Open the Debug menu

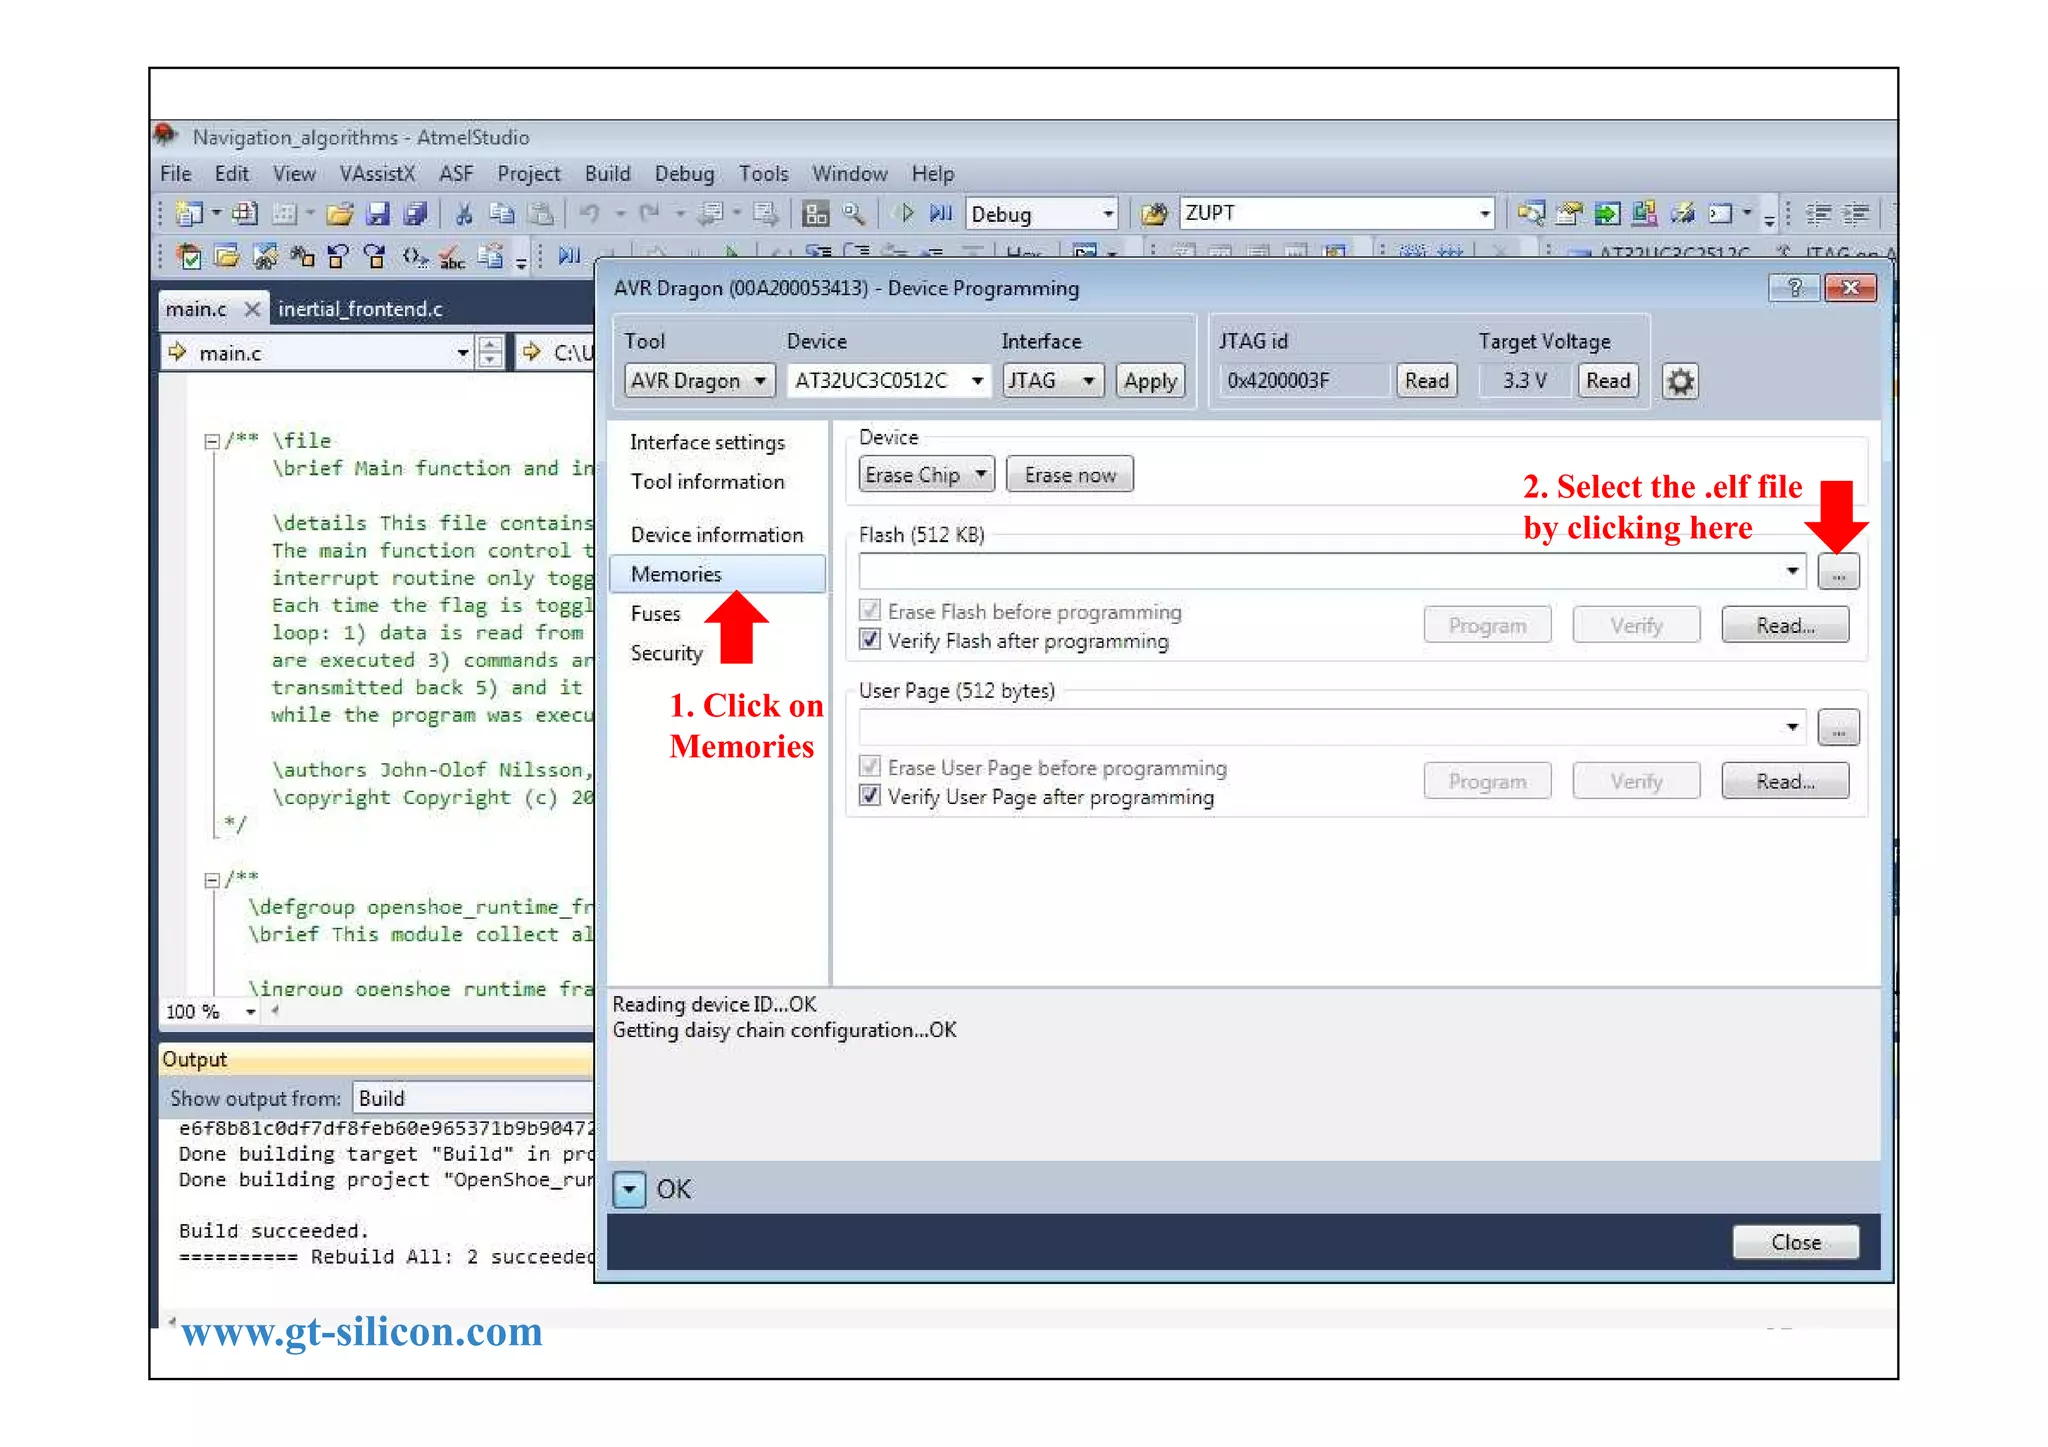point(684,174)
